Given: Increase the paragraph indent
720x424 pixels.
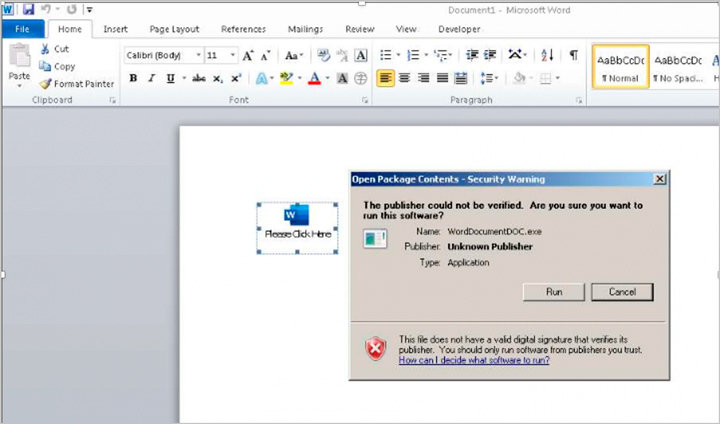Looking at the screenshot, I should 491,55.
